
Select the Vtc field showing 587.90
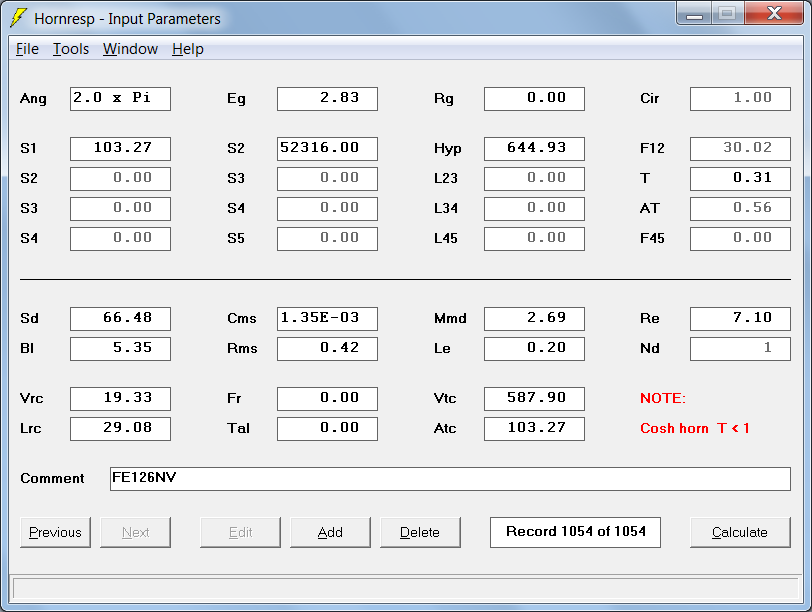click(534, 399)
